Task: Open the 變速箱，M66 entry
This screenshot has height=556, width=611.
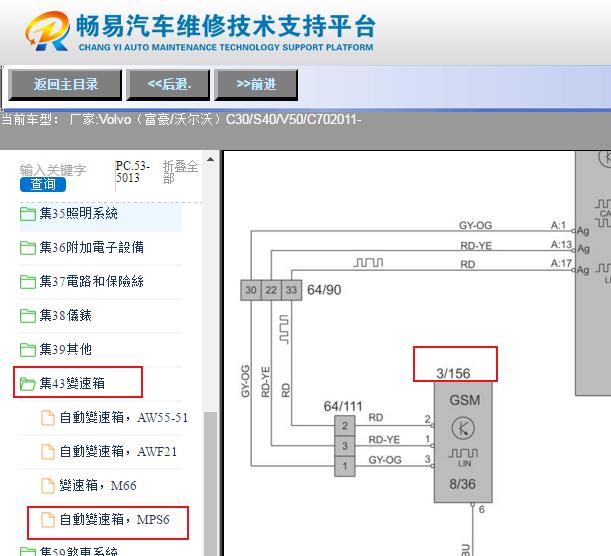Action: [x=98, y=485]
